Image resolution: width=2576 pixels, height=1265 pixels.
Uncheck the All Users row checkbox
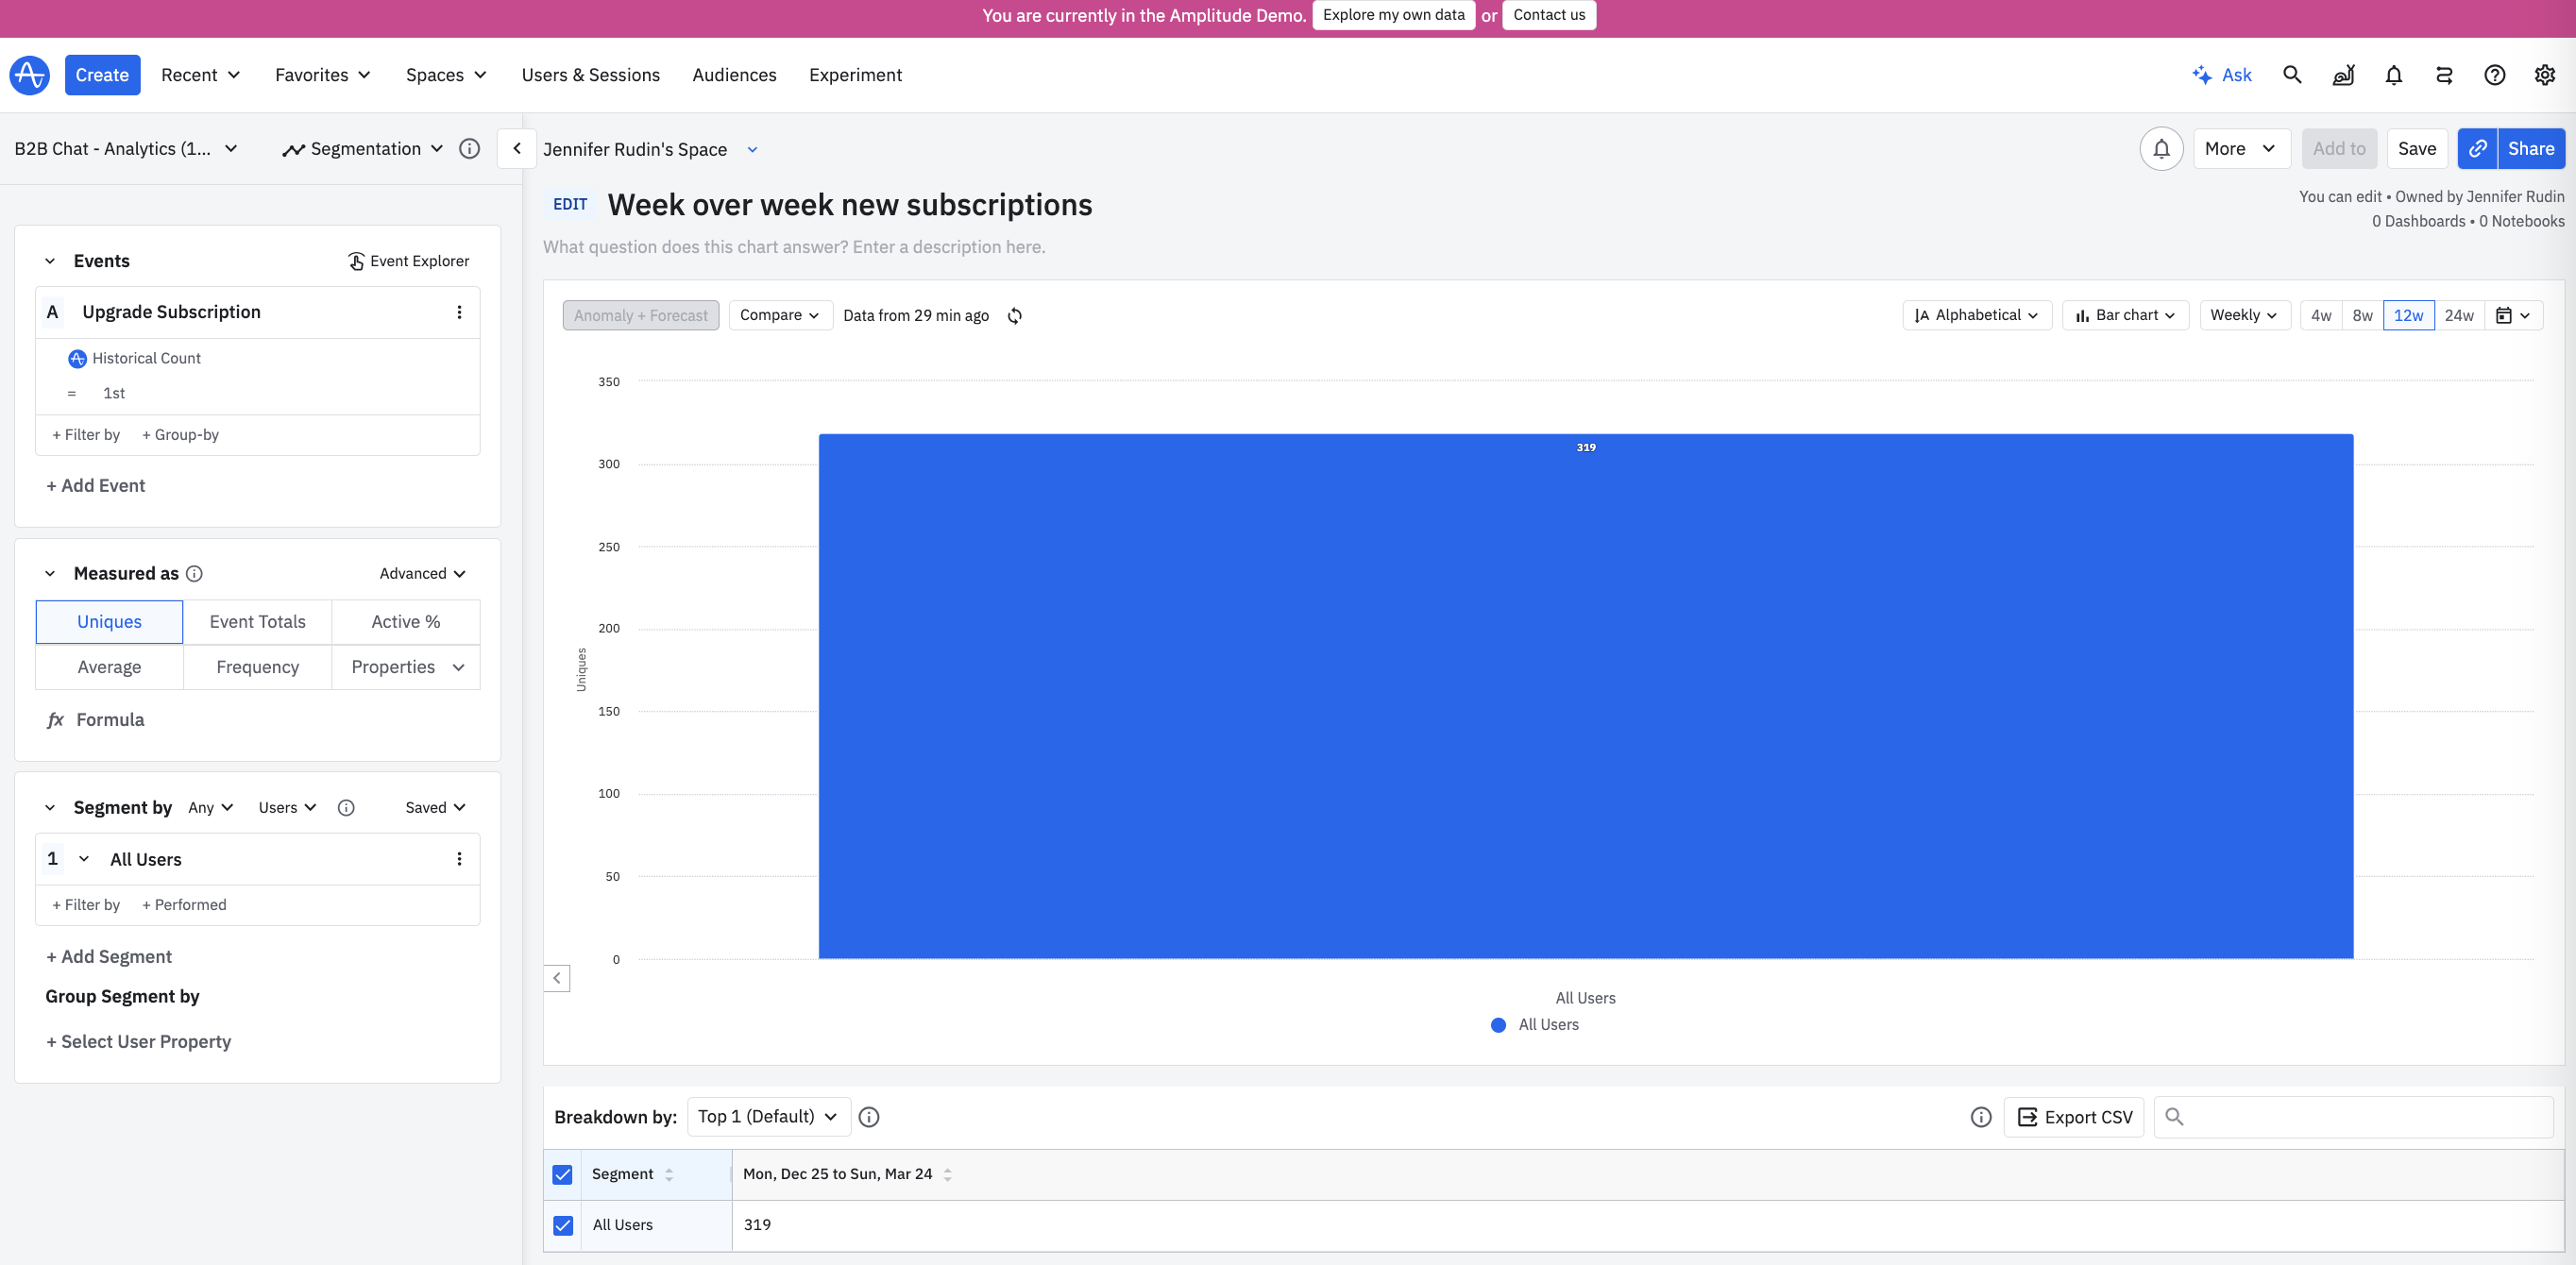pos(563,1225)
